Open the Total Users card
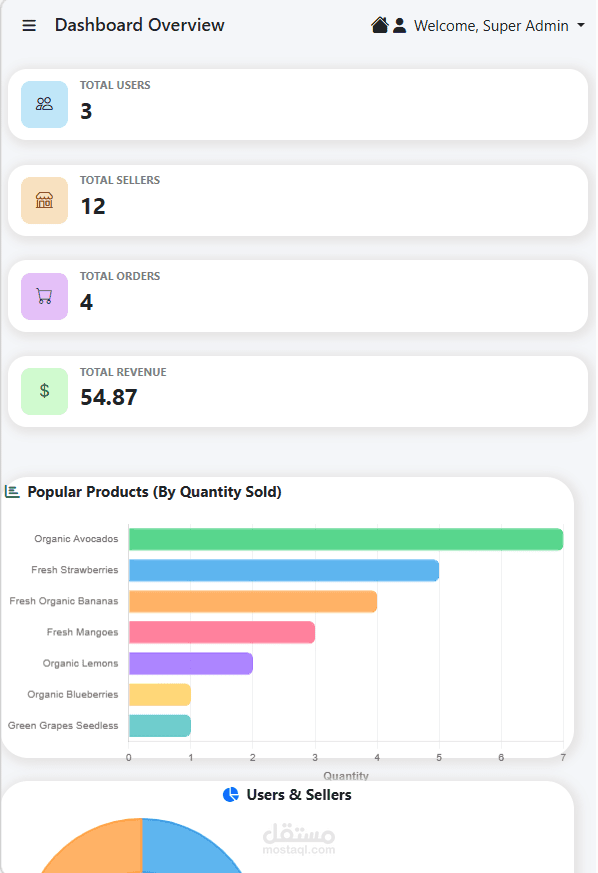 click(x=298, y=104)
